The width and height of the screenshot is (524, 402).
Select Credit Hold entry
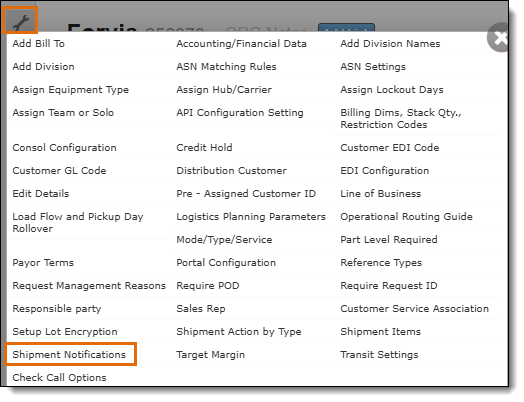tap(204, 147)
